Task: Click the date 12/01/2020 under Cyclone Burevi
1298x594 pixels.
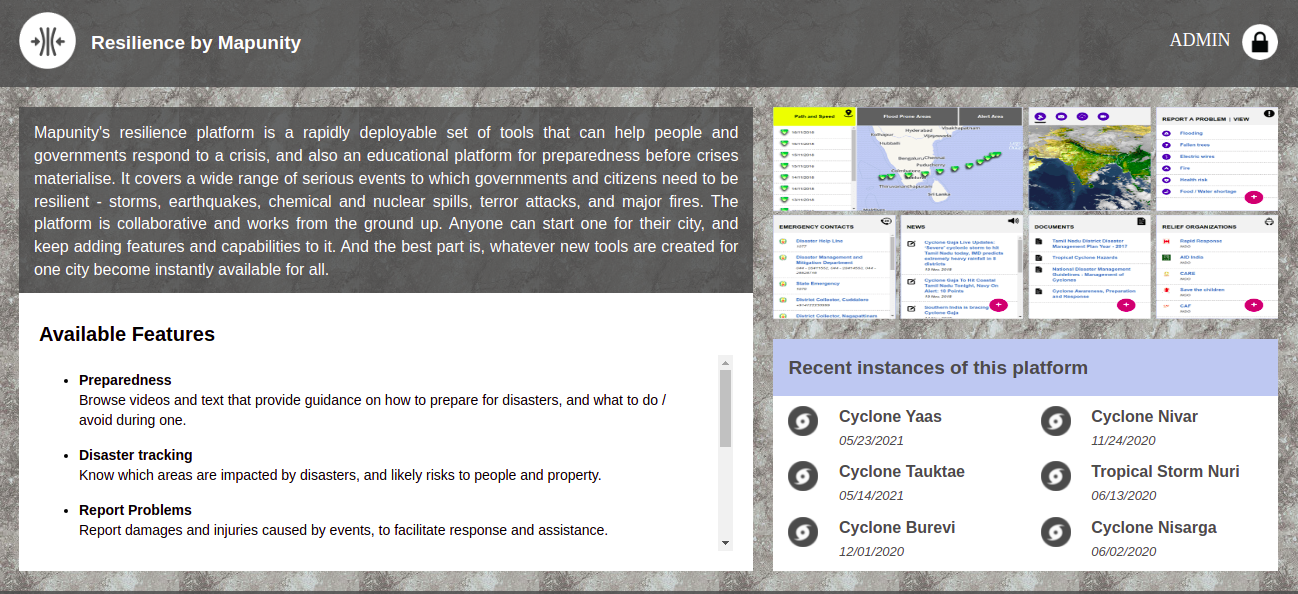Action: (871, 551)
